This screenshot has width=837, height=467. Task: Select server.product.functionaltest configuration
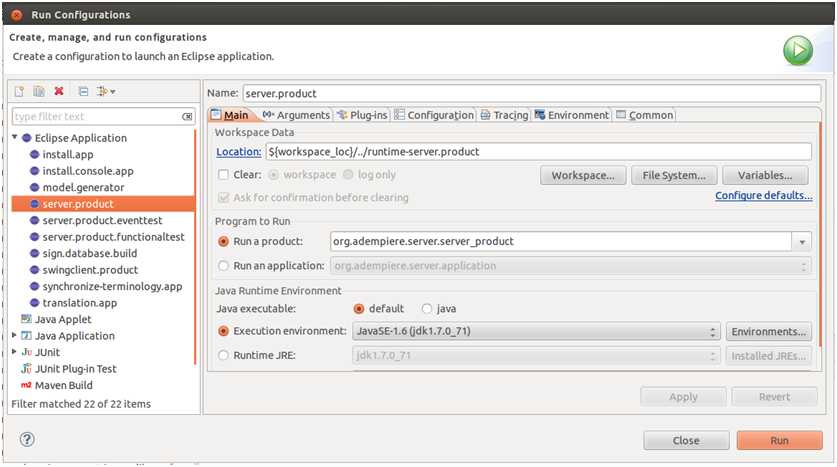(113, 237)
